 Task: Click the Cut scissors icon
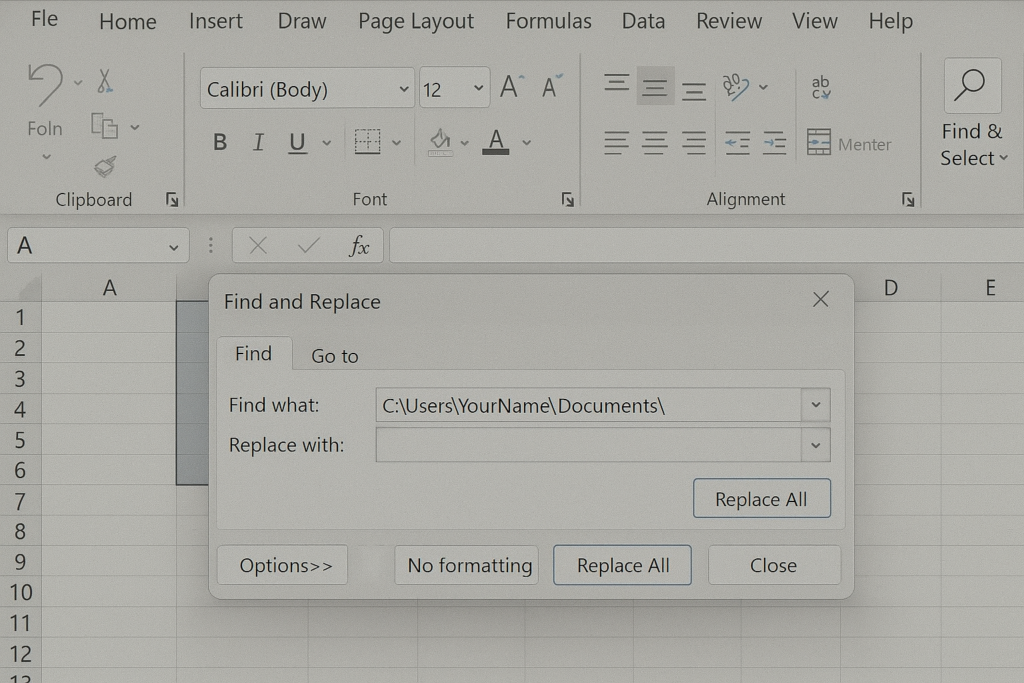pyautogui.click(x=105, y=82)
